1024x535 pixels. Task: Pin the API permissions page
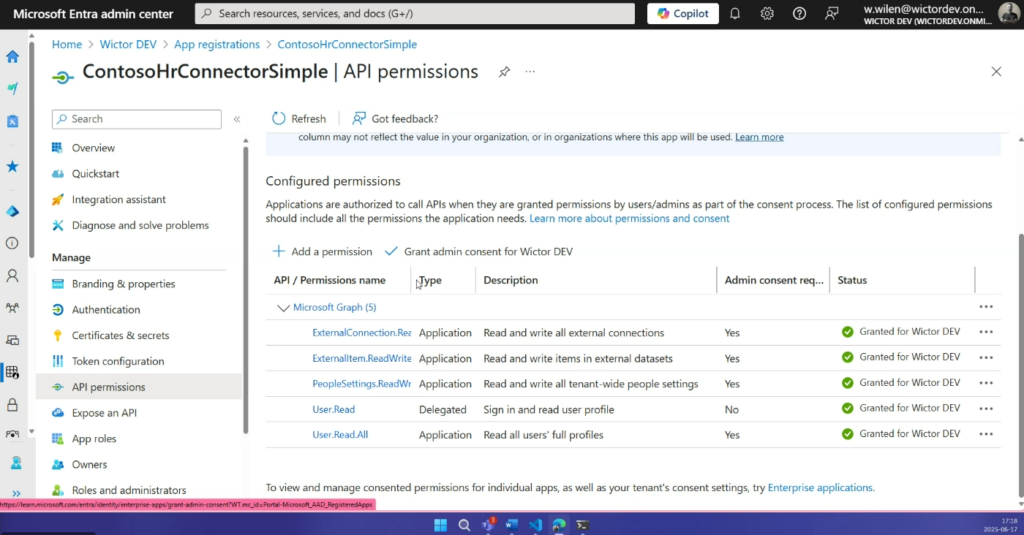tap(504, 72)
